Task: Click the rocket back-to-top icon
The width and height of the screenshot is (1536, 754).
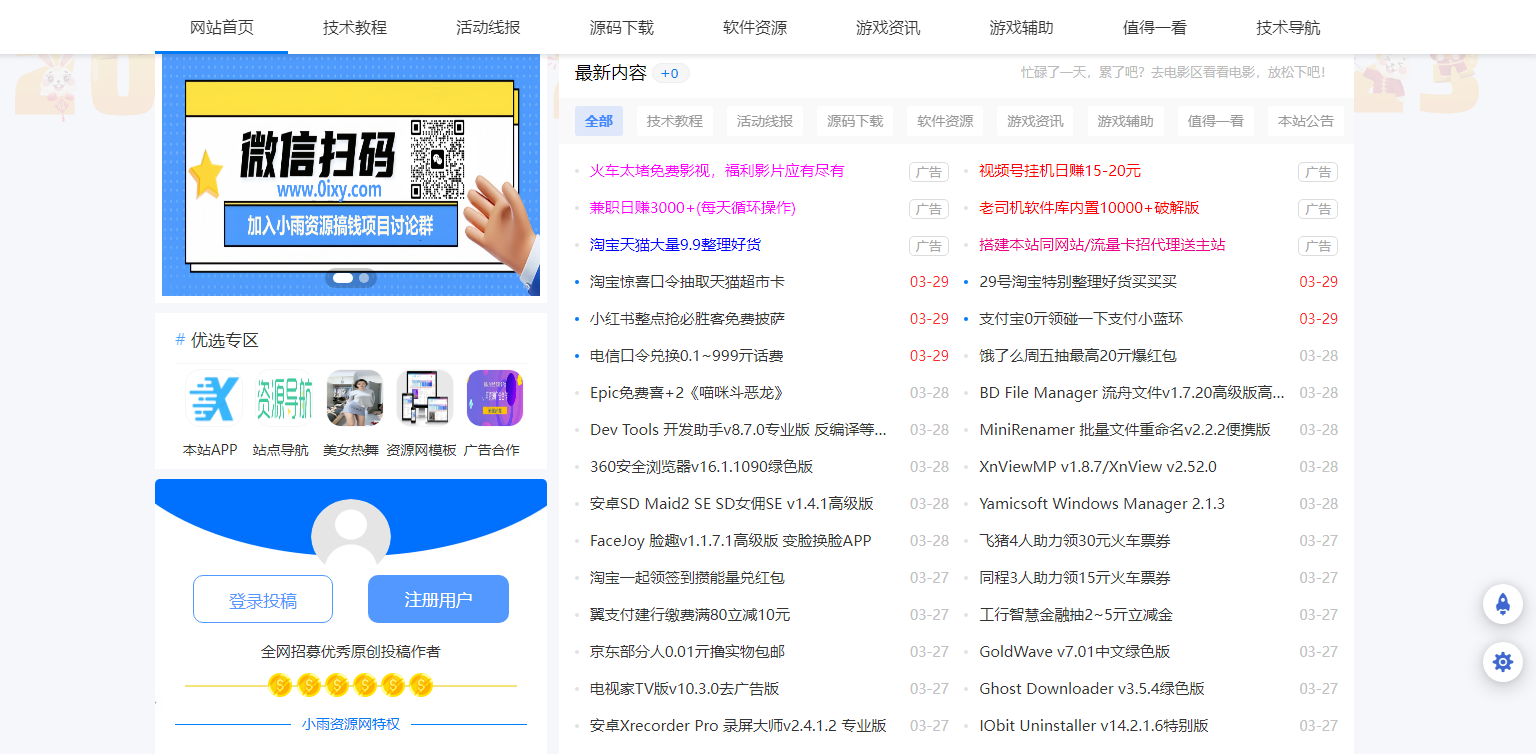Action: pyautogui.click(x=1503, y=604)
